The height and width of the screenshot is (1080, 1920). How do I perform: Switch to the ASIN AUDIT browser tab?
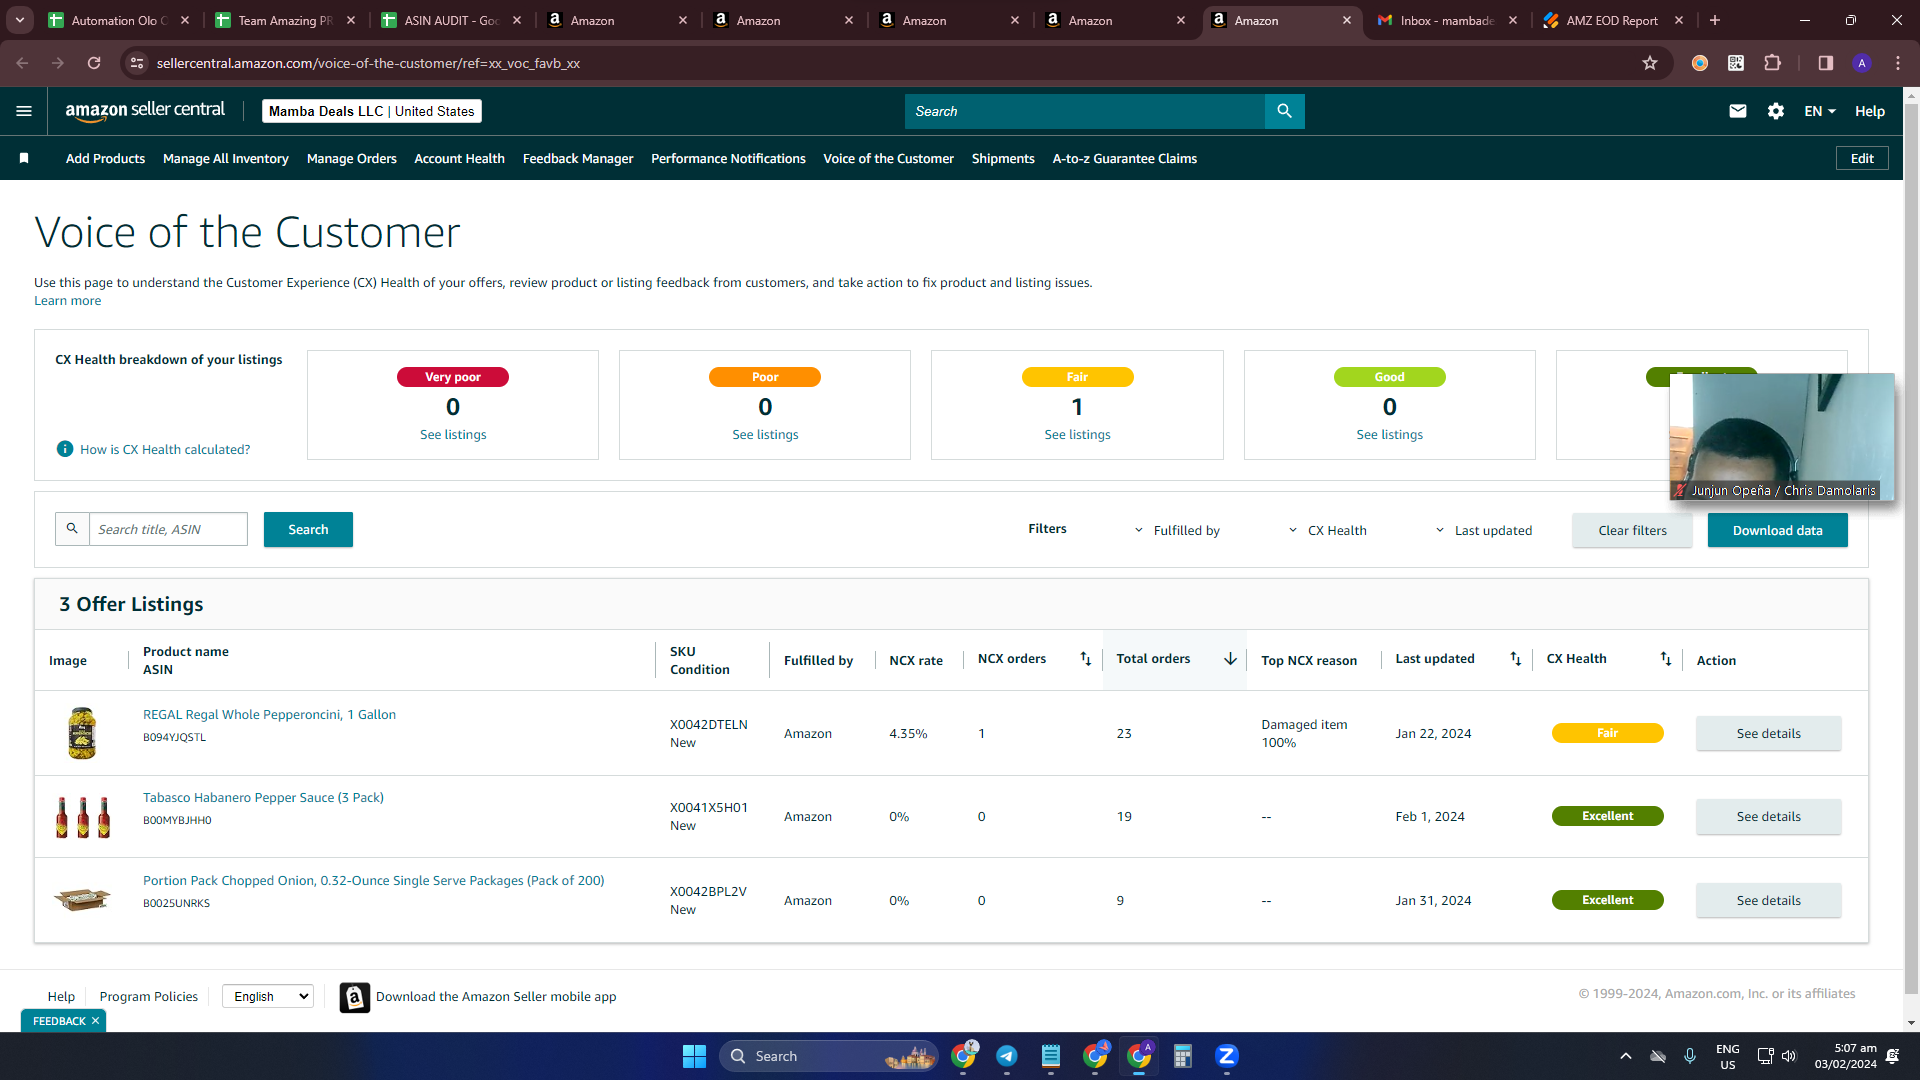[452, 20]
